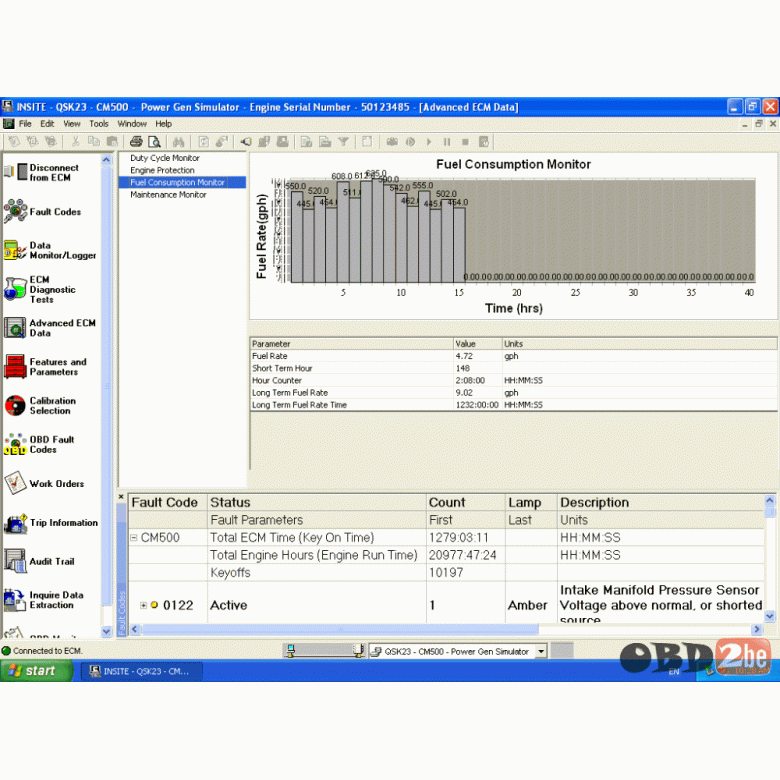Click the Status column header
Viewport: 780px width, 780px height.
pyautogui.click(x=317, y=502)
